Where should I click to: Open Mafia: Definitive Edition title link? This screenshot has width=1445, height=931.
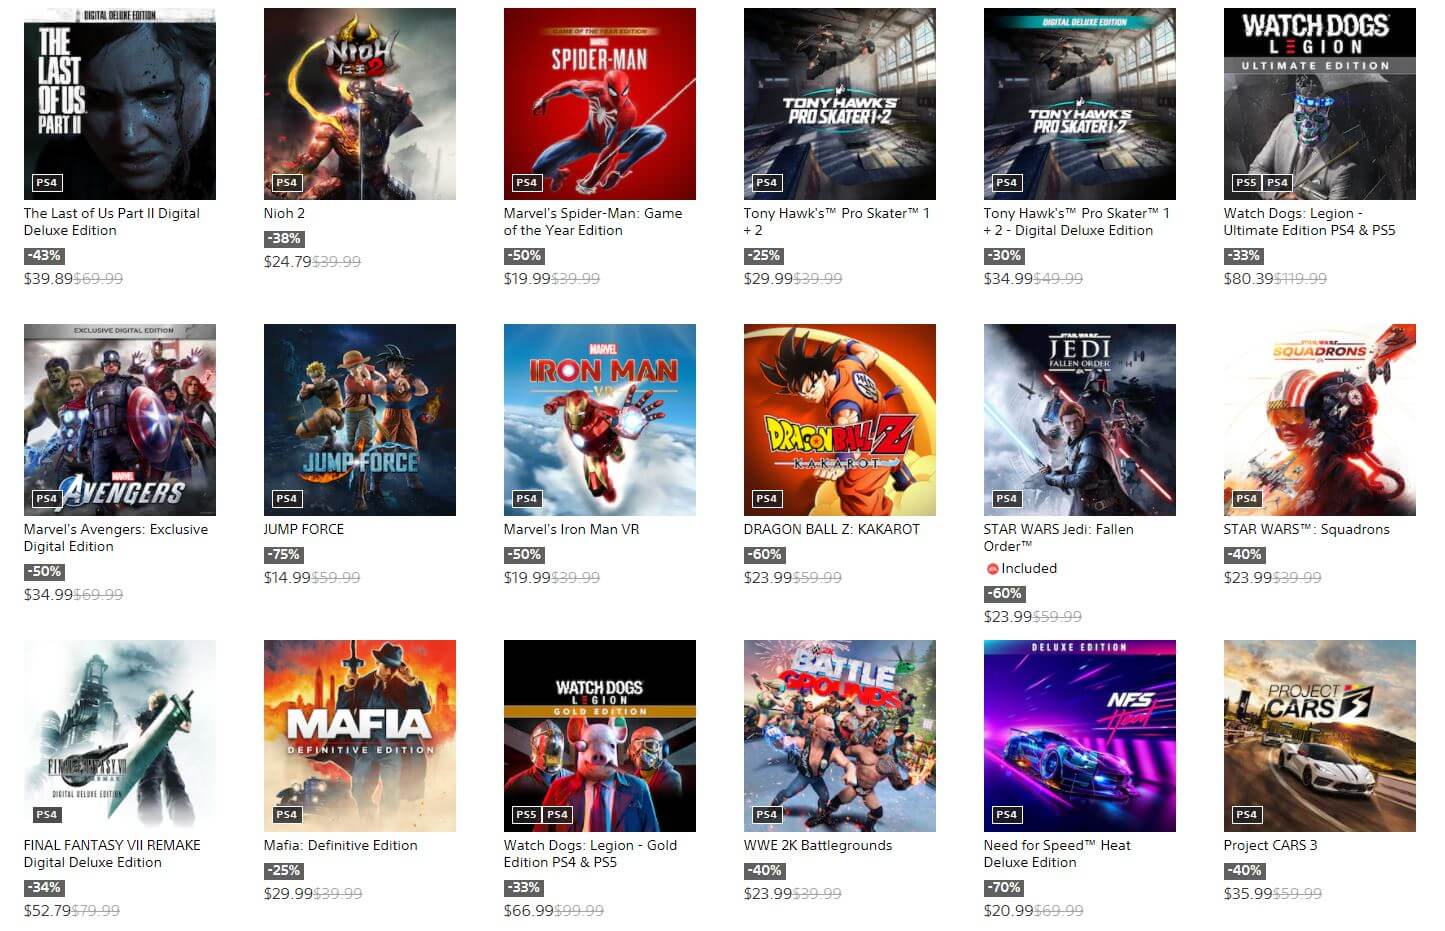(x=341, y=845)
